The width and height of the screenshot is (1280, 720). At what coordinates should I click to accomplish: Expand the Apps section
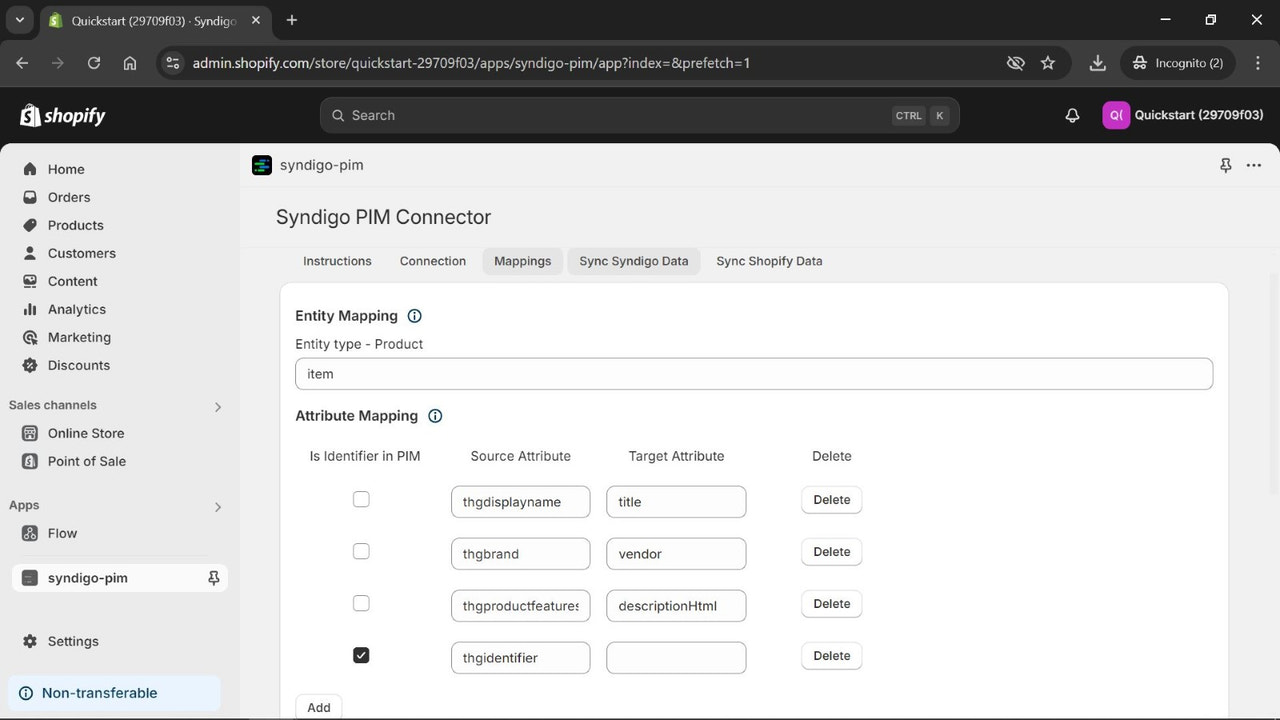pos(218,507)
